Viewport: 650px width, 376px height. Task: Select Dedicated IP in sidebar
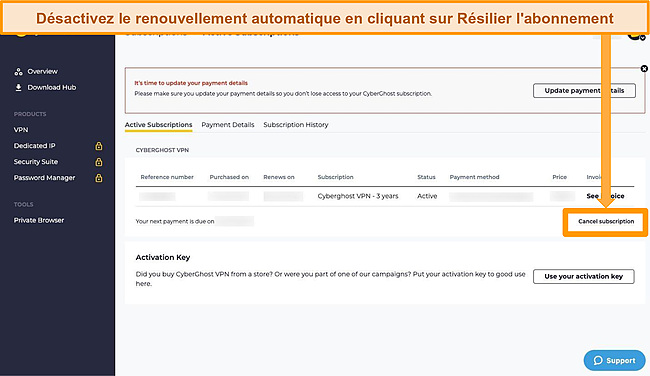coord(34,146)
